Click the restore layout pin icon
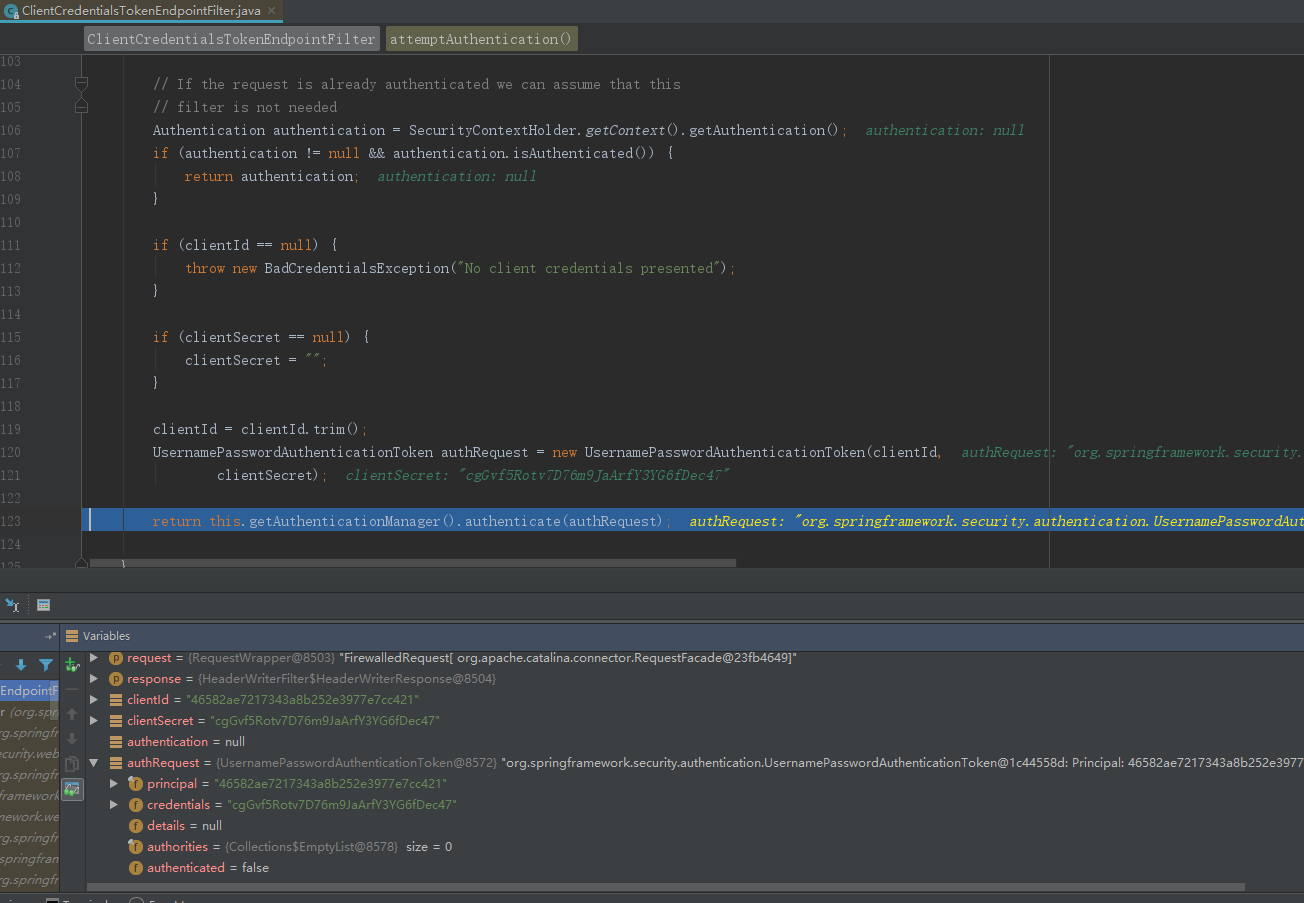 click(50, 636)
